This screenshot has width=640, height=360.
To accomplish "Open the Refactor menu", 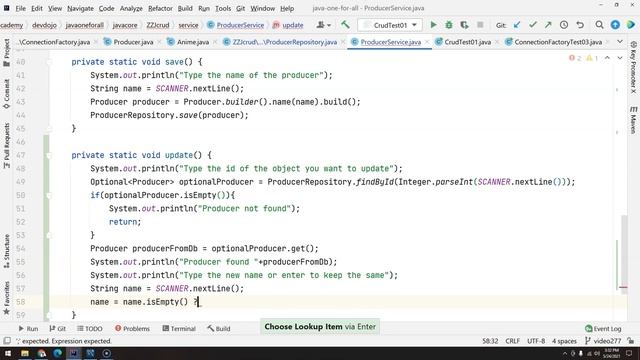I will tap(160, 8).
